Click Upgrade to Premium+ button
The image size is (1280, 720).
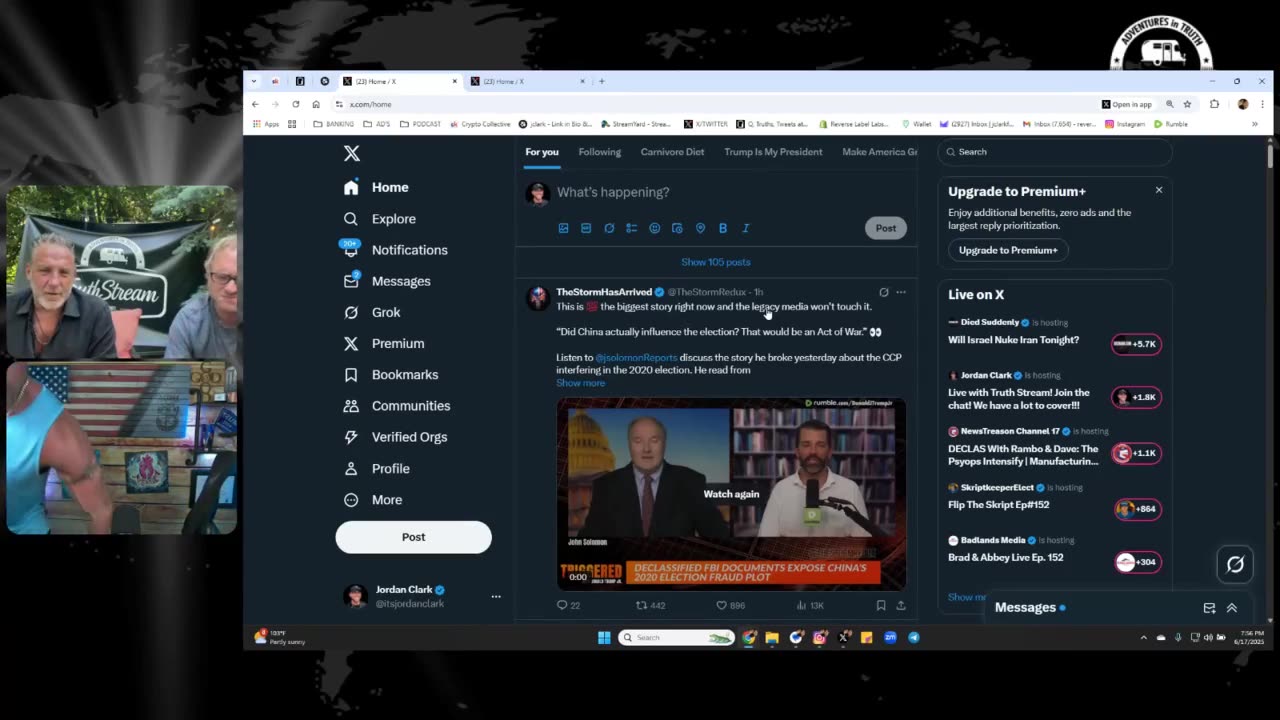[x=1008, y=250]
